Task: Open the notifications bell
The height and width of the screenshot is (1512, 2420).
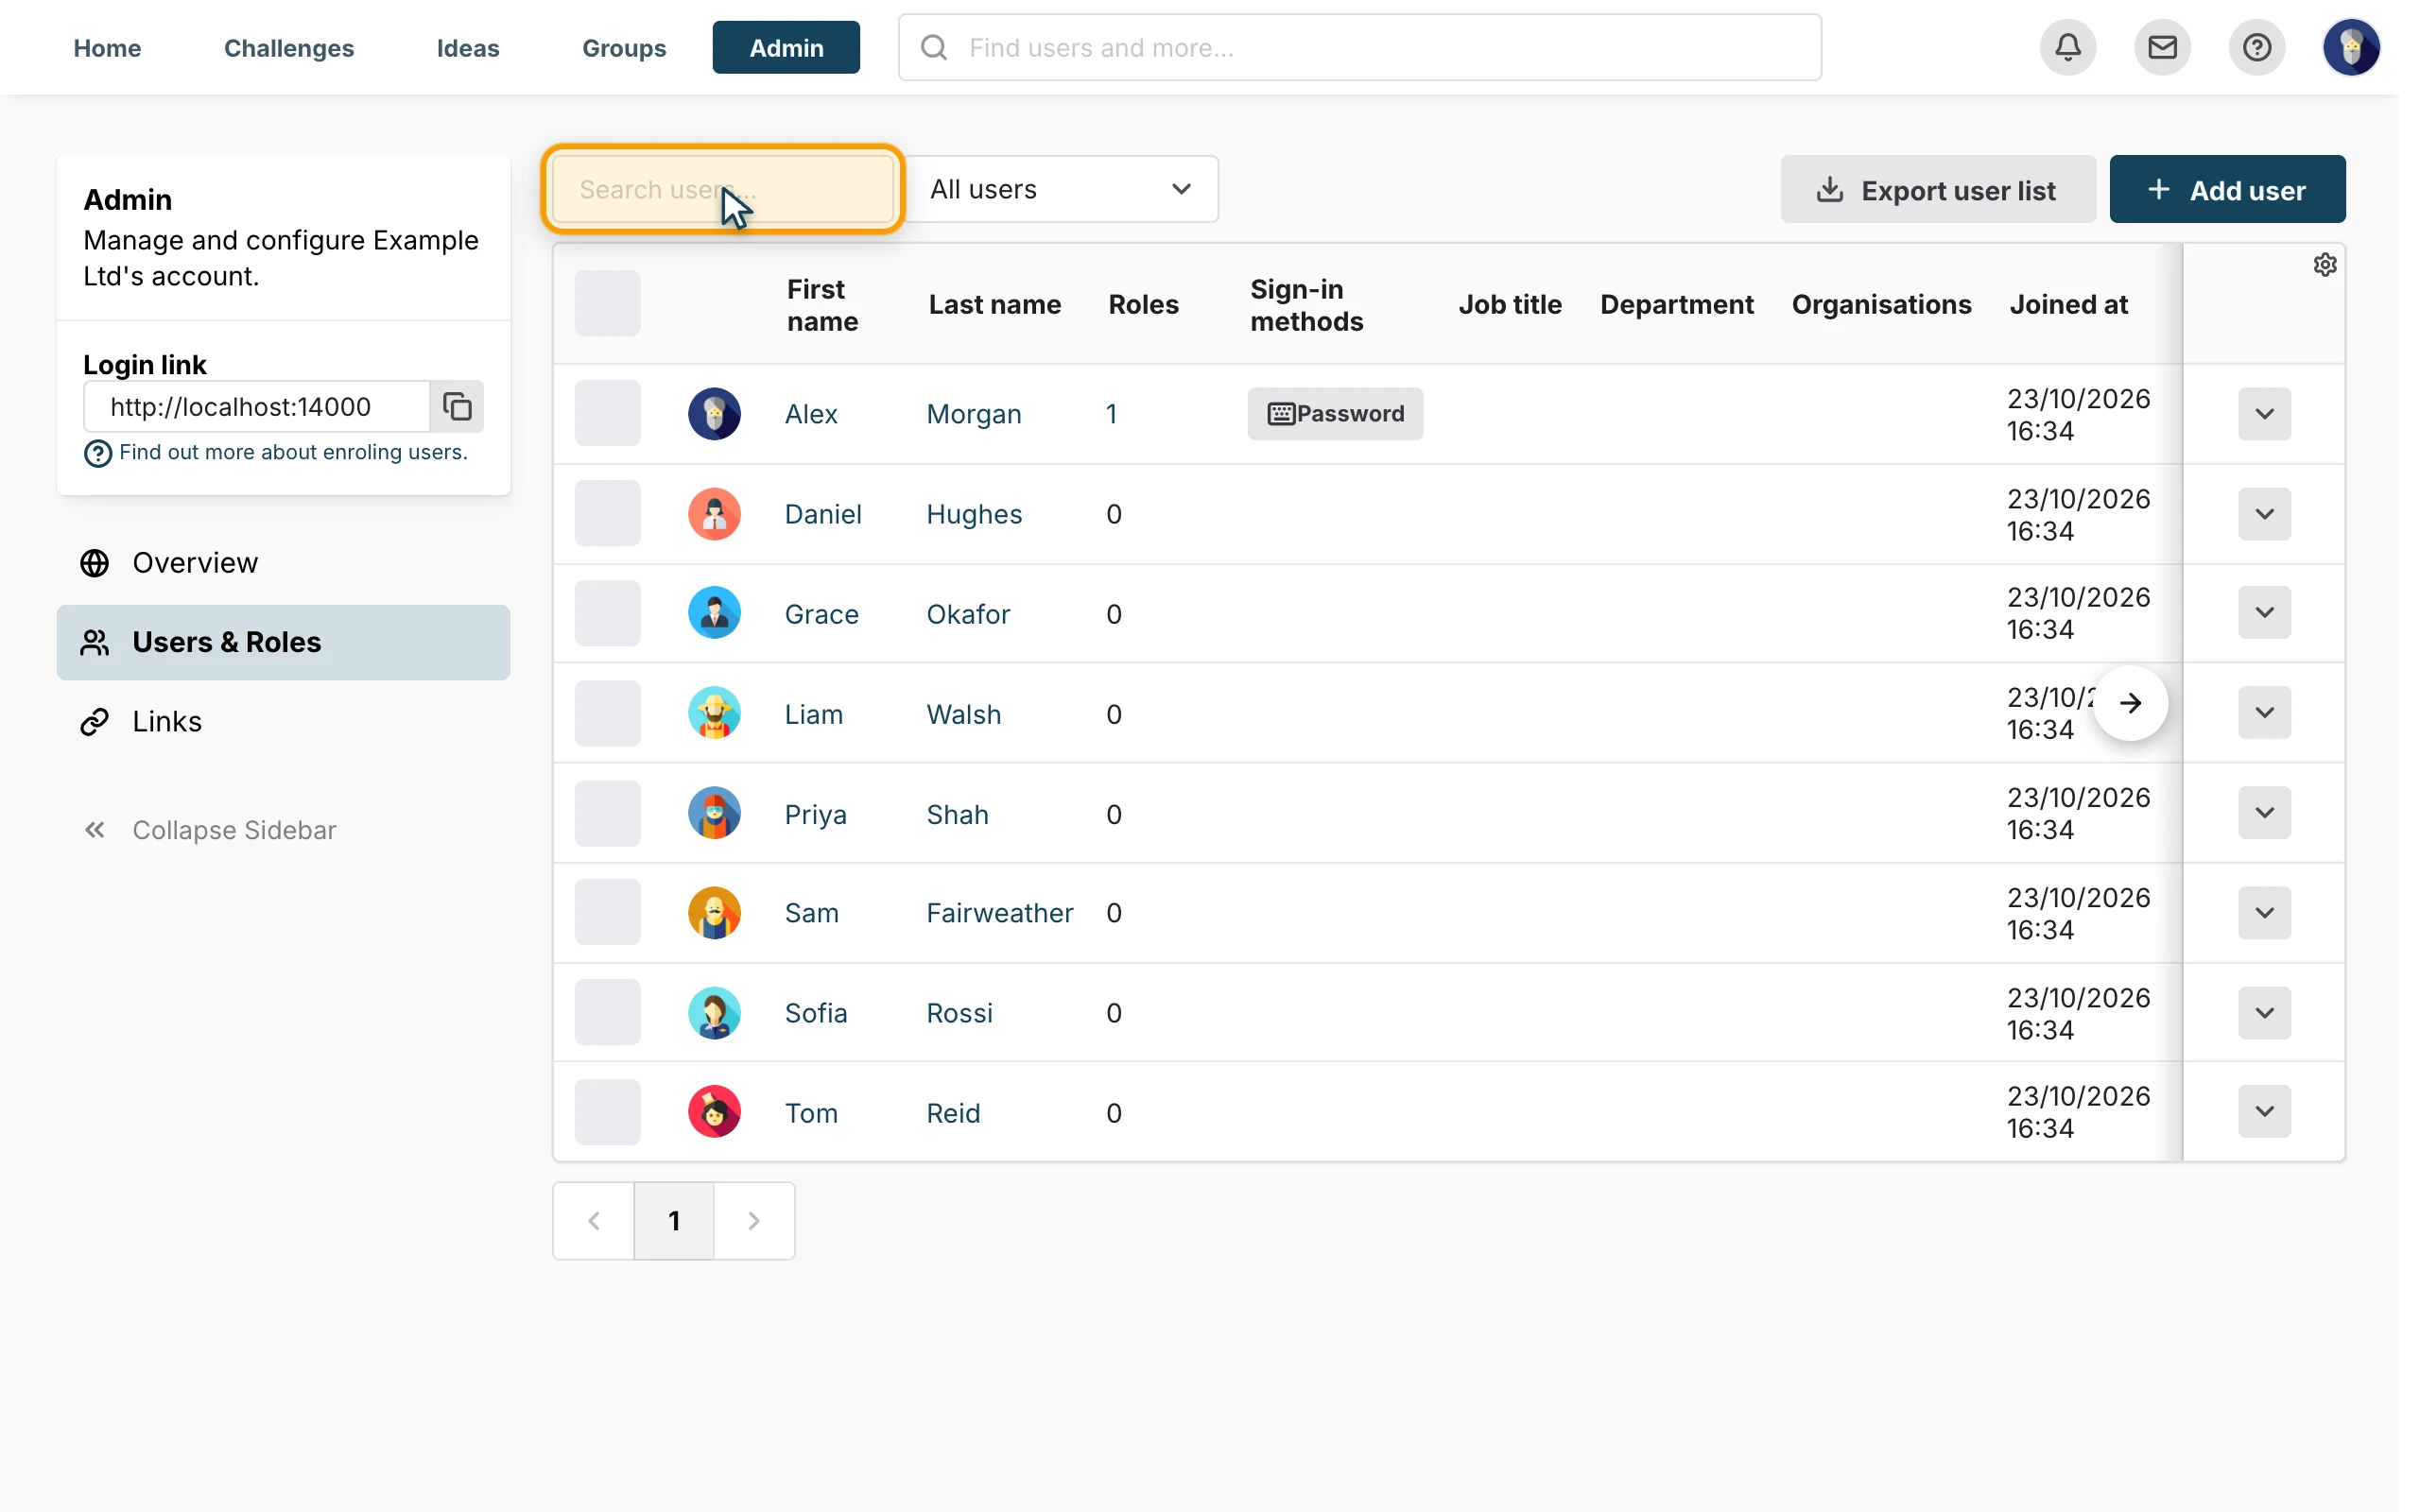Action: coord(2068,47)
